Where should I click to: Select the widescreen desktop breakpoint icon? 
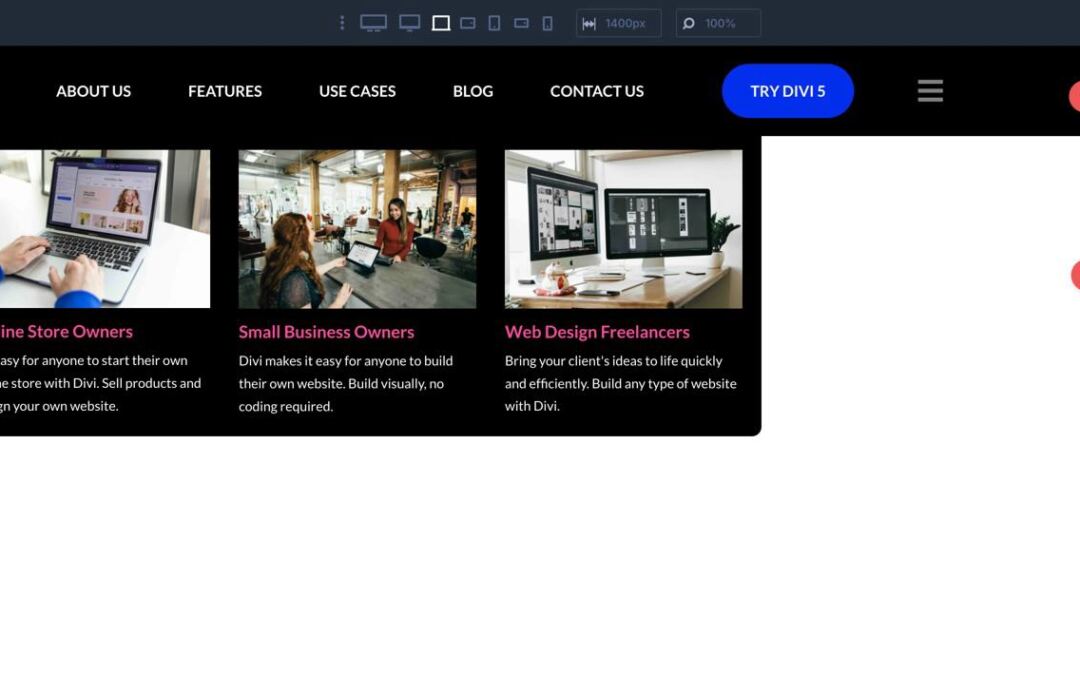pos(373,23)
